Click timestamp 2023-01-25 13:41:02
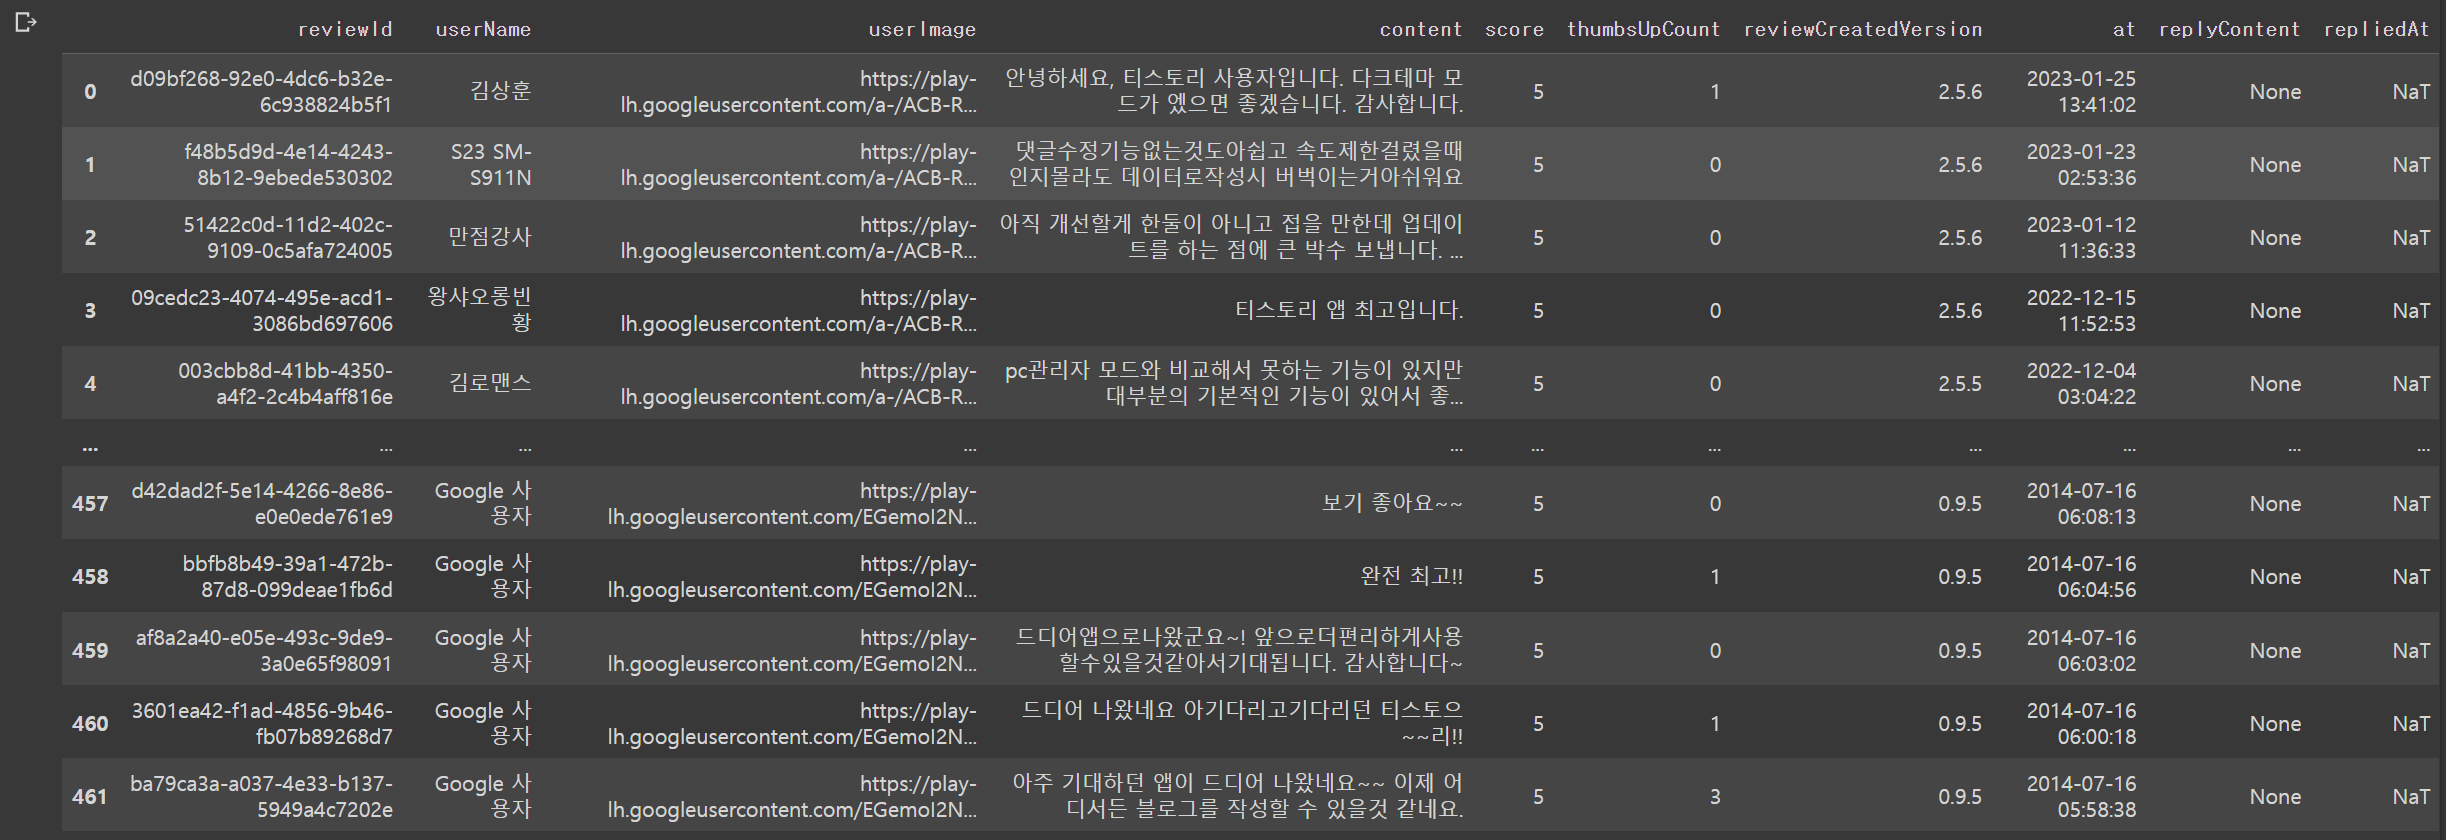 coord(2081,91)
